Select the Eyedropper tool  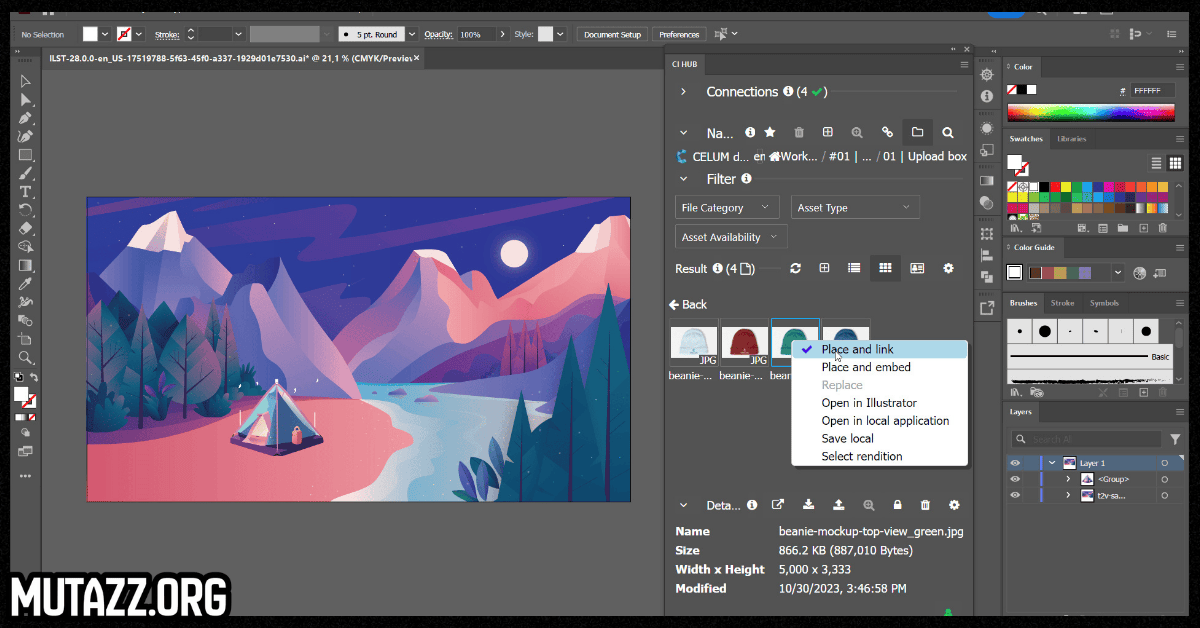(x=26, y=283)
